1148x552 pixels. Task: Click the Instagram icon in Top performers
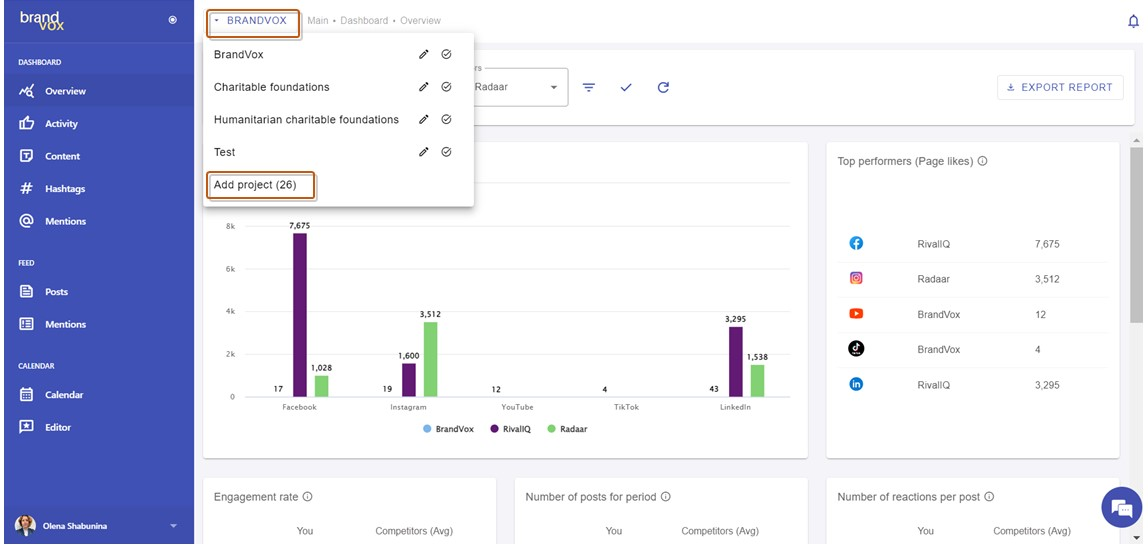click(856, 279)
